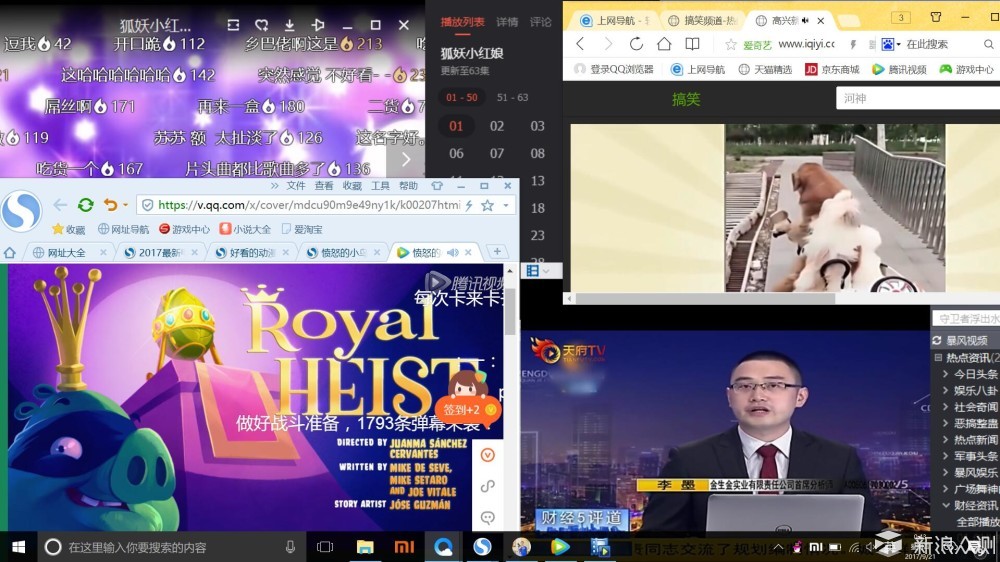Expand the hidden menu chevrons in Sogou
The width and height of the screenshot is (1000, 562).
[274, 186]
